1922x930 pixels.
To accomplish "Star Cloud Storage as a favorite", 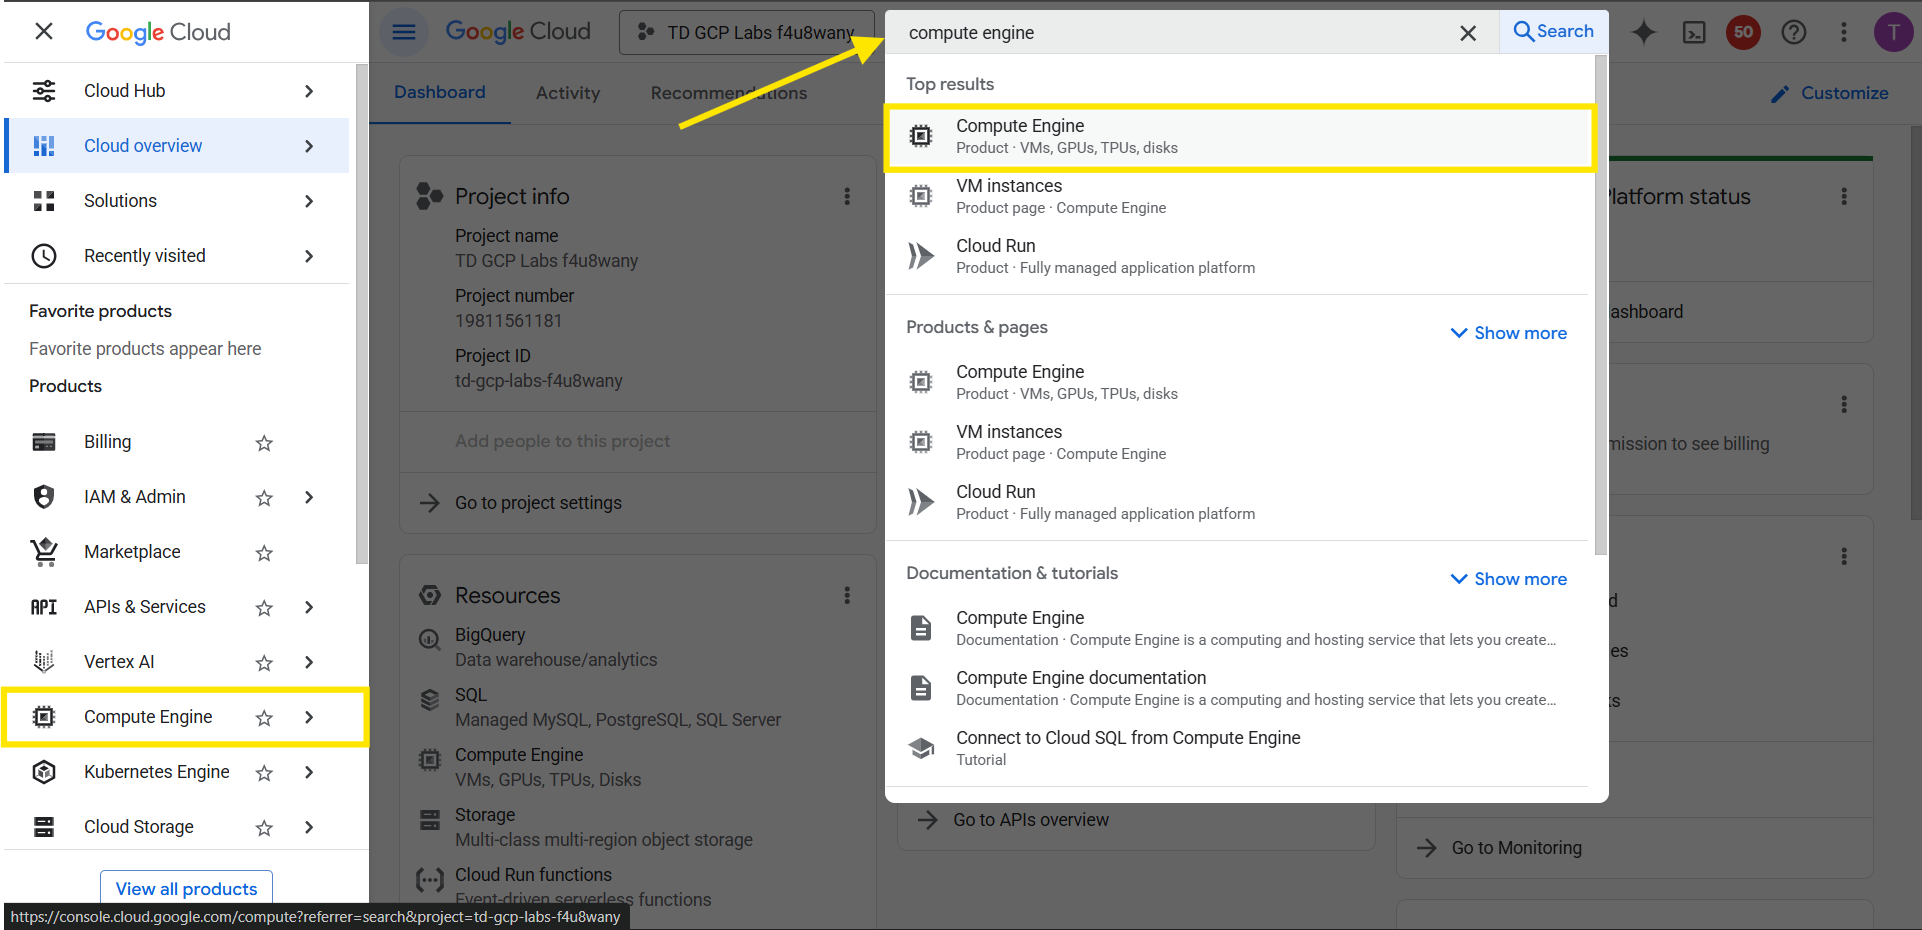I will coord(264,828).
